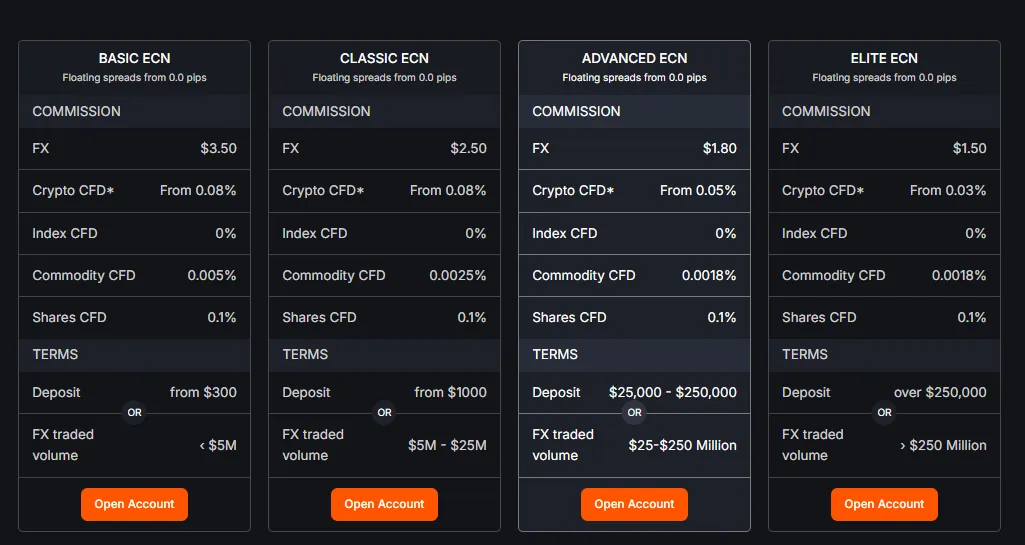The height and width of the screenshot is (545, 1025).
Task: Click Crypto CFD* label in Elite ECN card
Action: tap(823, 190)
